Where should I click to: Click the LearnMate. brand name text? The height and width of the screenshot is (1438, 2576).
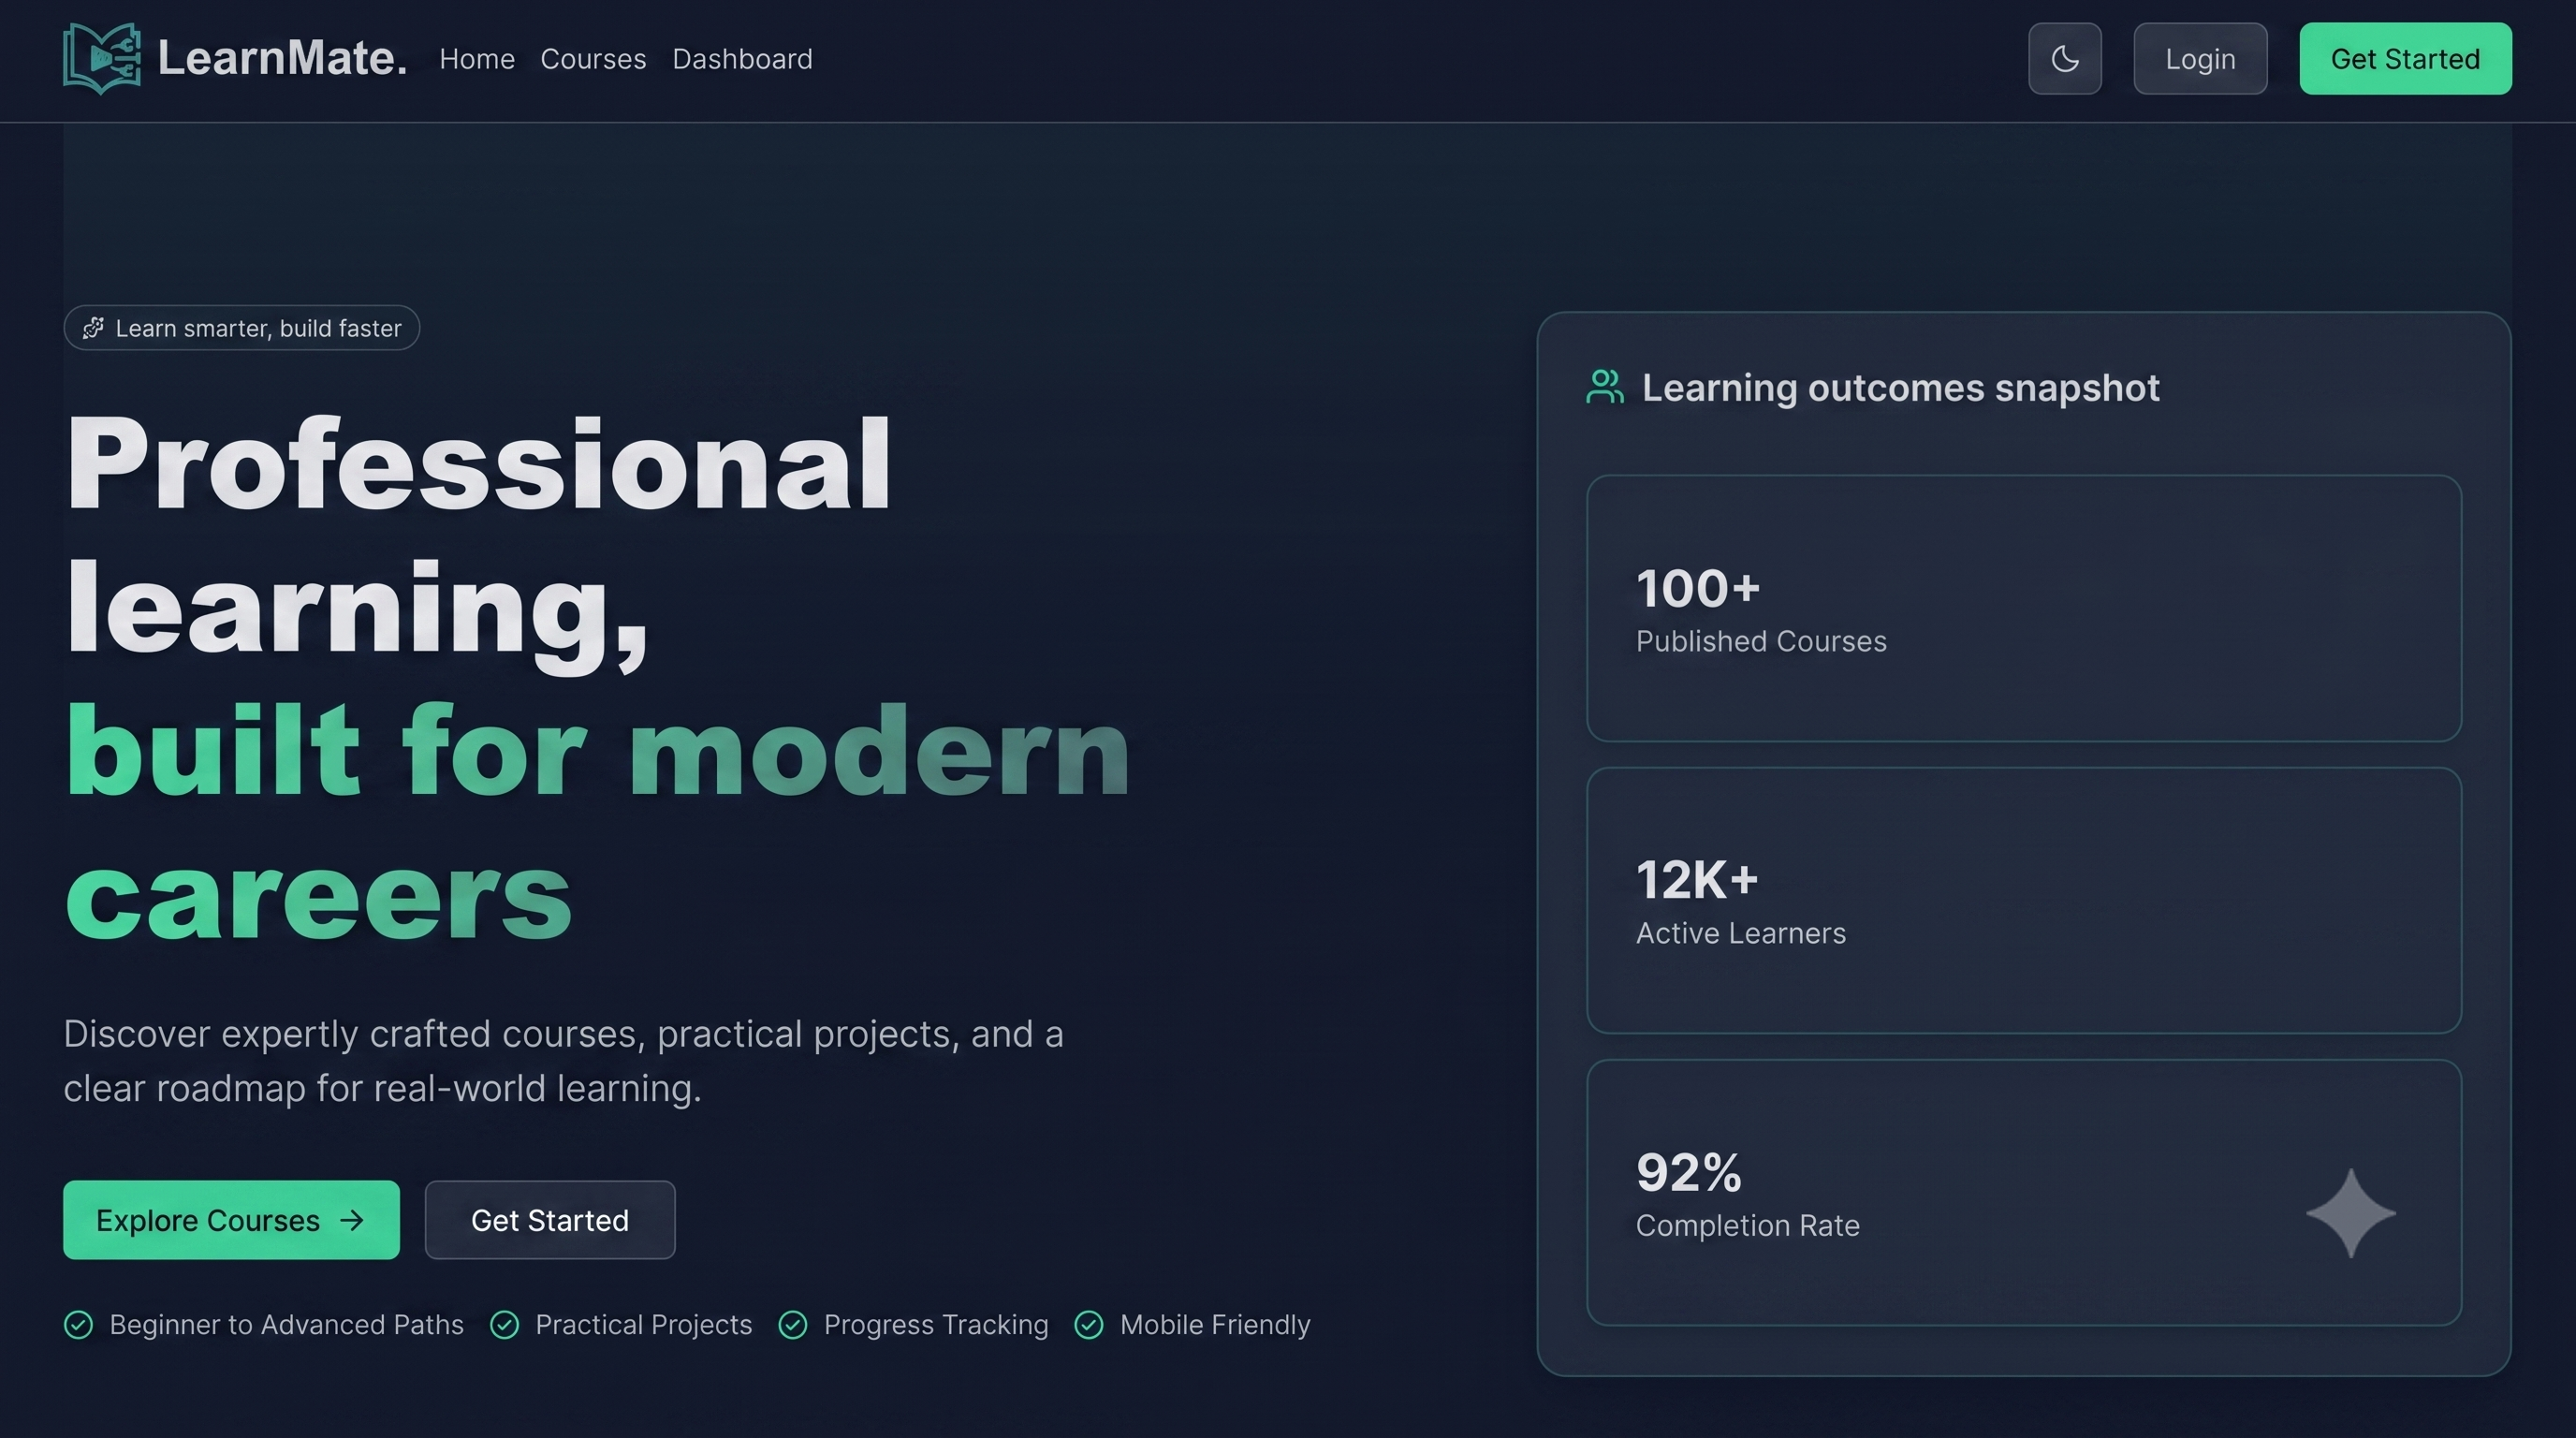click(x=282, y=58)
